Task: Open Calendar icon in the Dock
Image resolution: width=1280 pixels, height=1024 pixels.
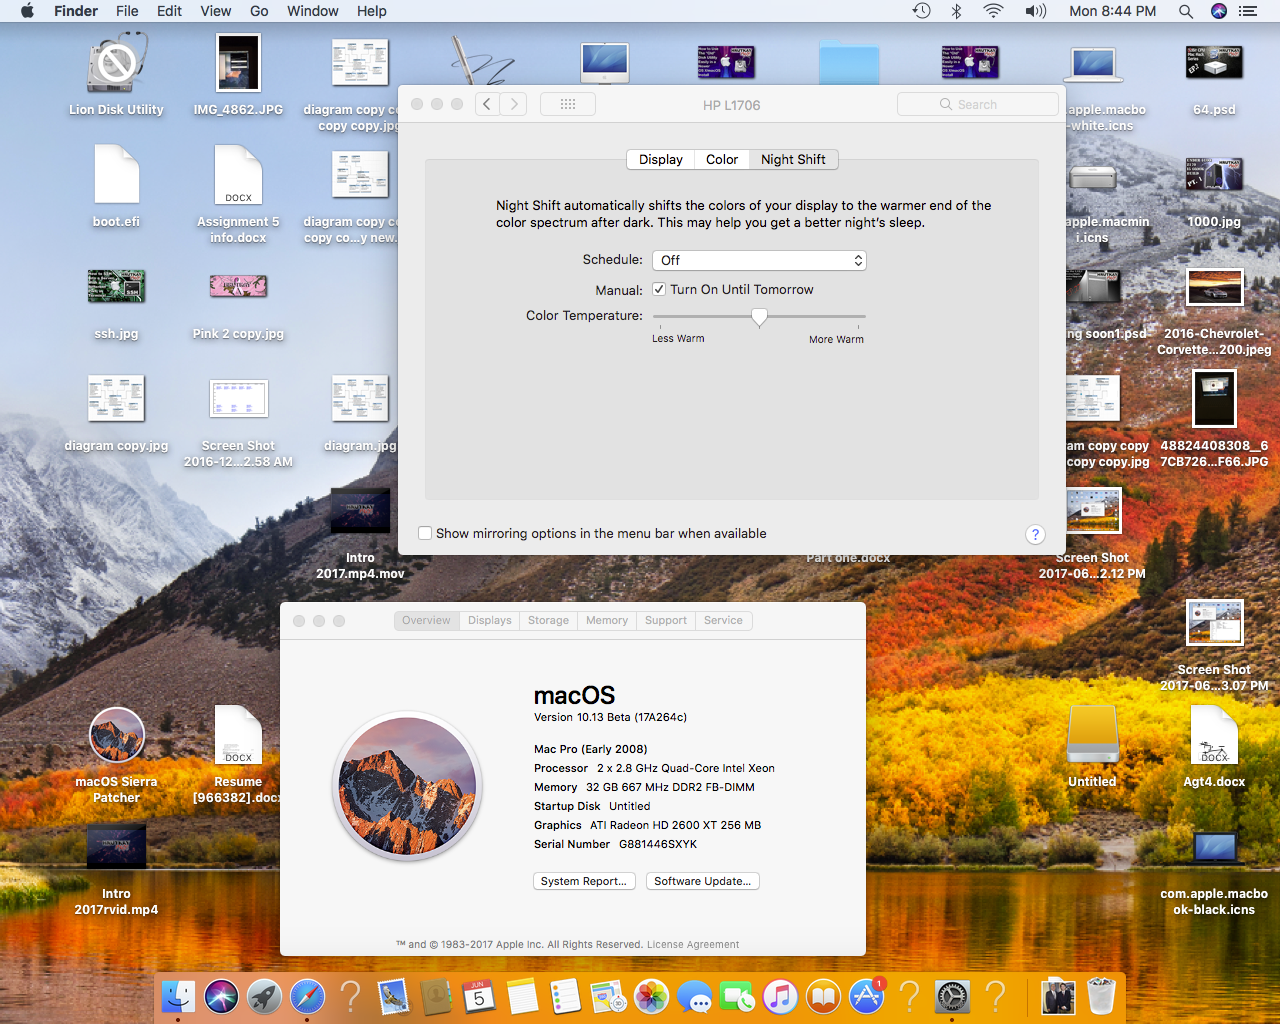Action: (479, 997)
